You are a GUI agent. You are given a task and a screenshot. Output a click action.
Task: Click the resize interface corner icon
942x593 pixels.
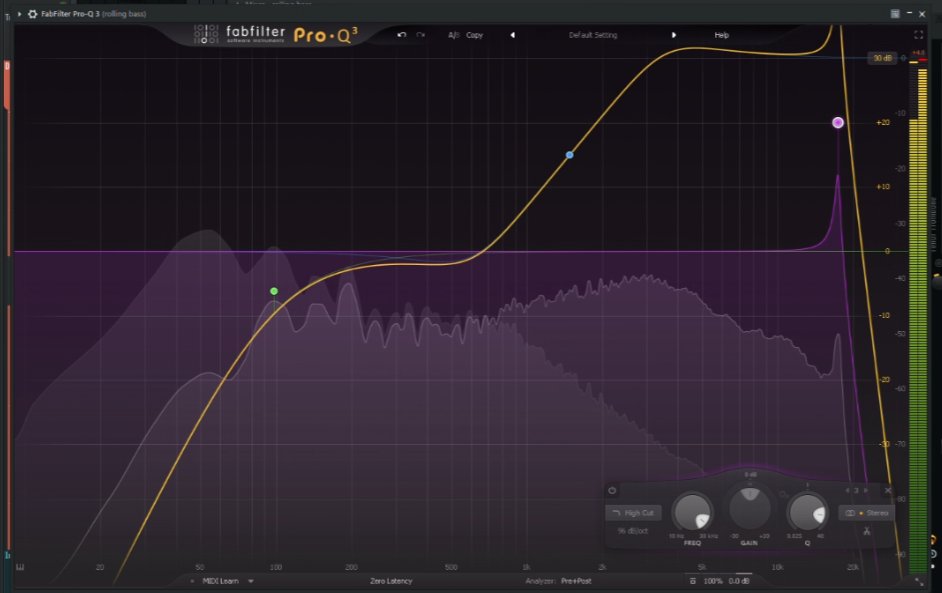click(x=919, y=582)
